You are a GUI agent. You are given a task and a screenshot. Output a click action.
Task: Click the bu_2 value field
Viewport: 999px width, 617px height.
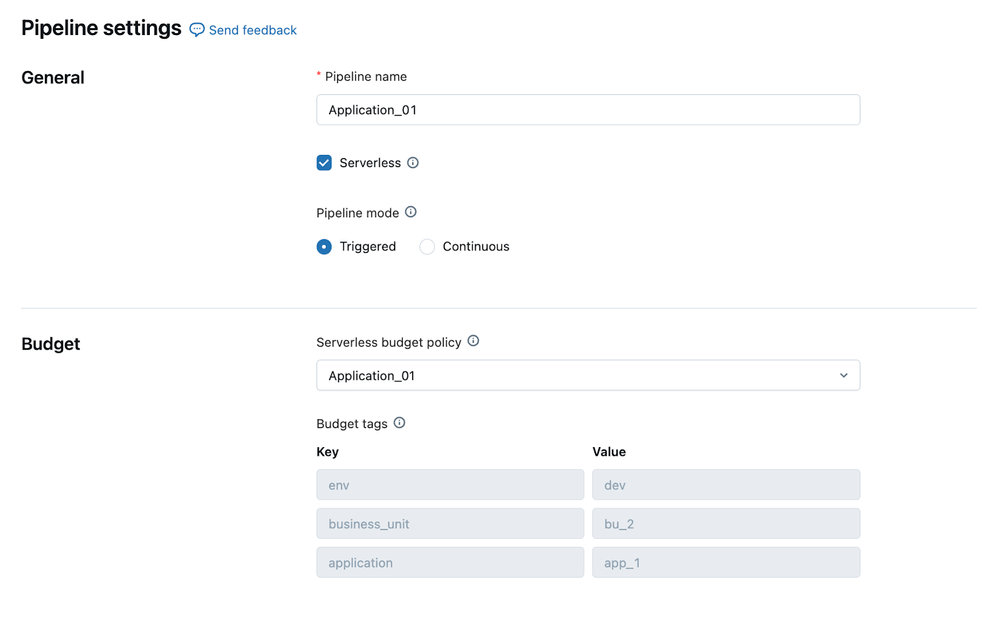pyautogui.click(x=725, y=524)
